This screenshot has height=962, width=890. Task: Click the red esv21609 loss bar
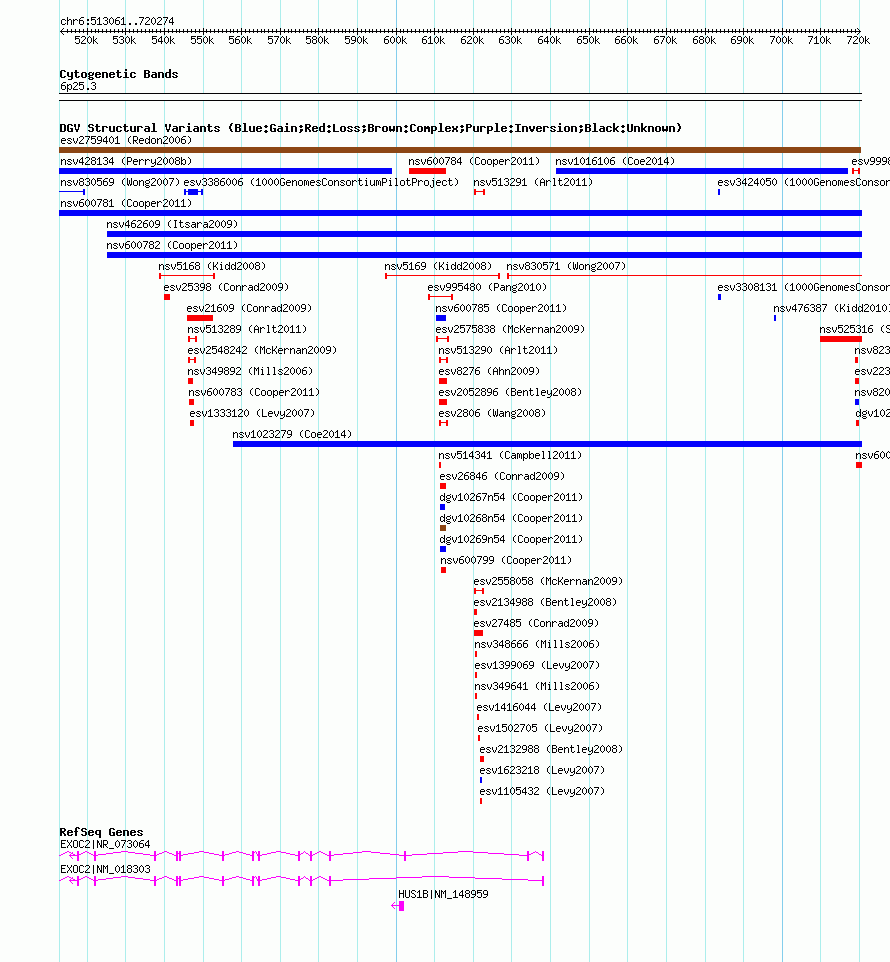pyautogui.click(x=200, y=318)
